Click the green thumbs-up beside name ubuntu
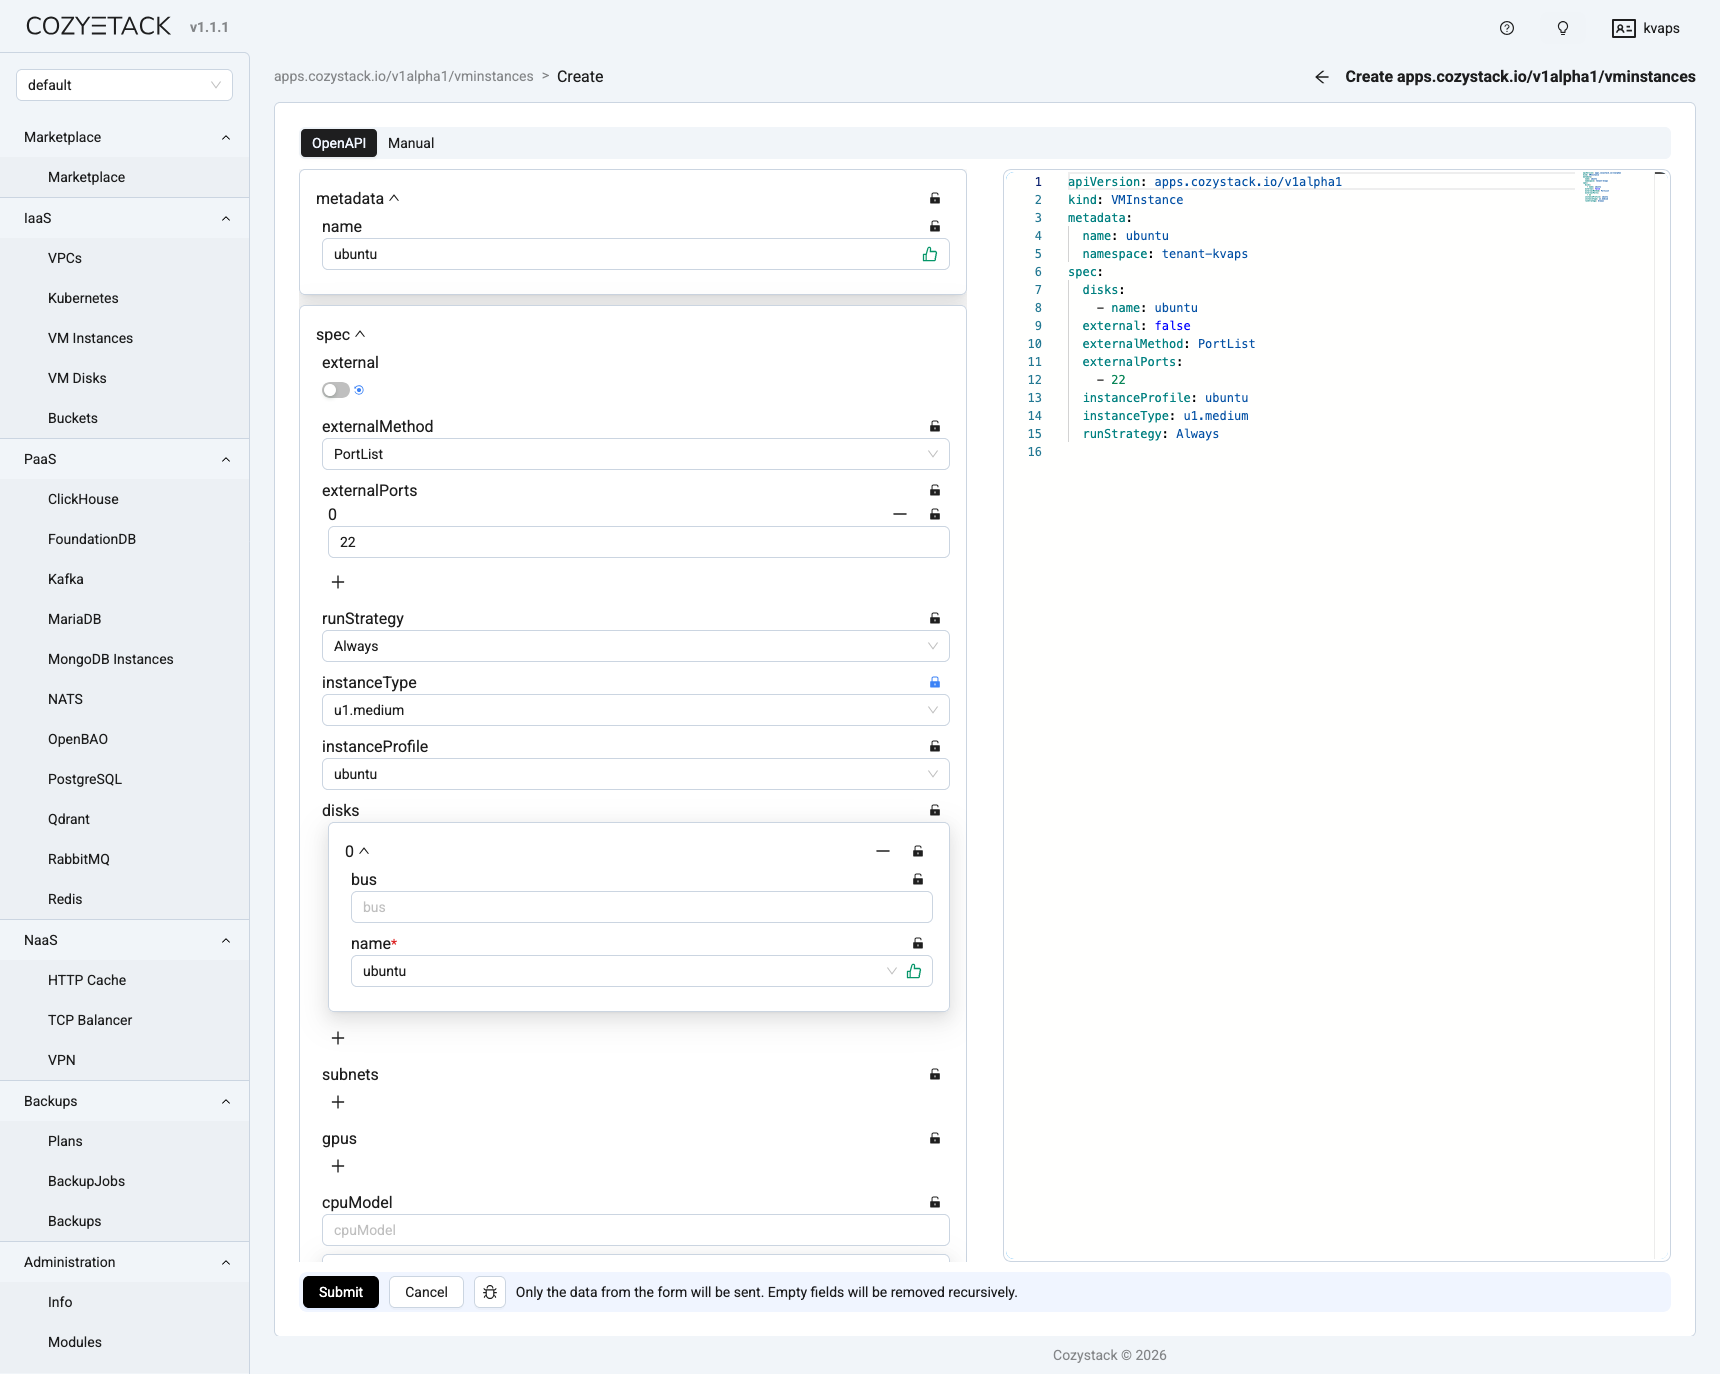The image size is (1720, 1374). coord(929,254)
